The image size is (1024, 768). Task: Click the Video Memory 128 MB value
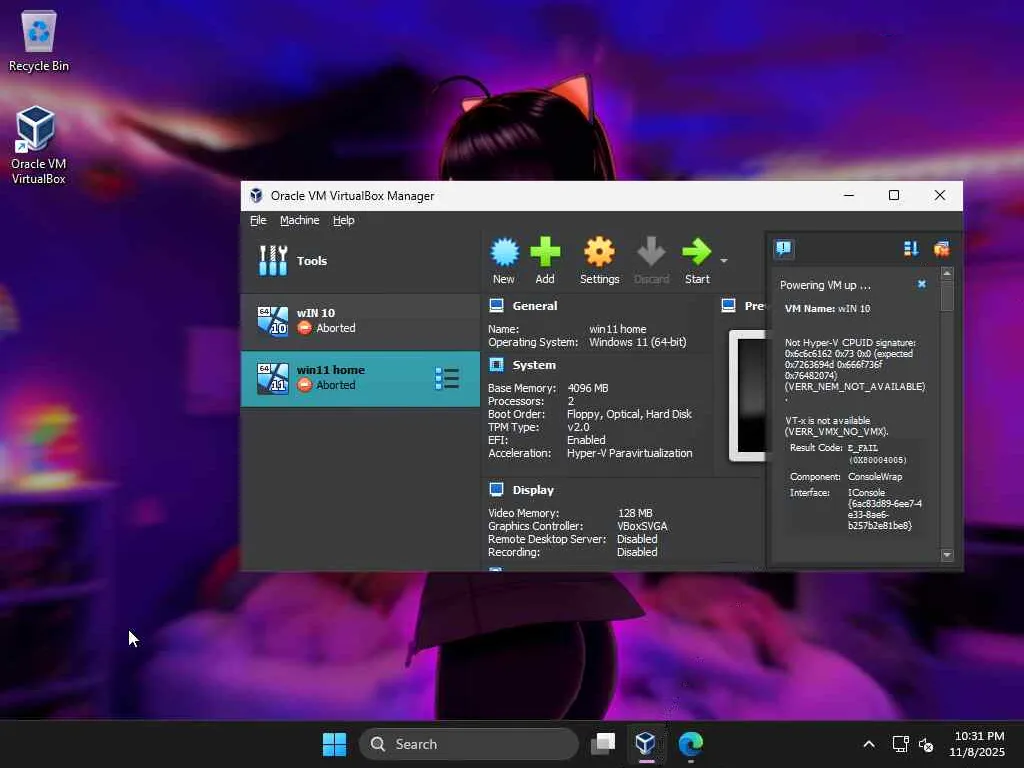(635, 513)
